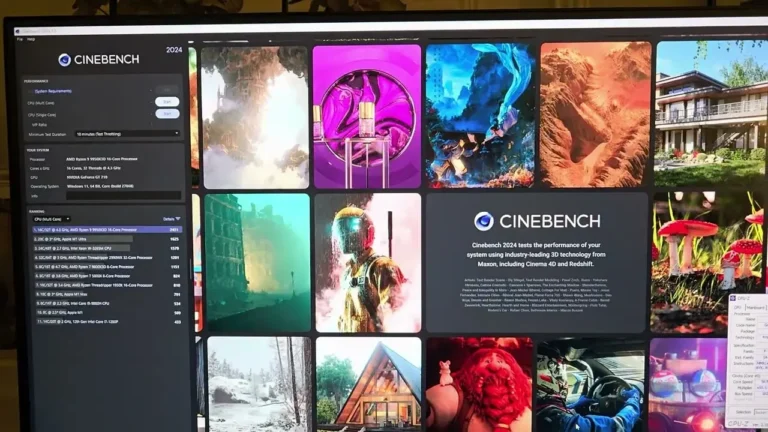Click the MP Ratio label
Image resolution: width=768 pixels, height=432 pixels.
point(39,125)
